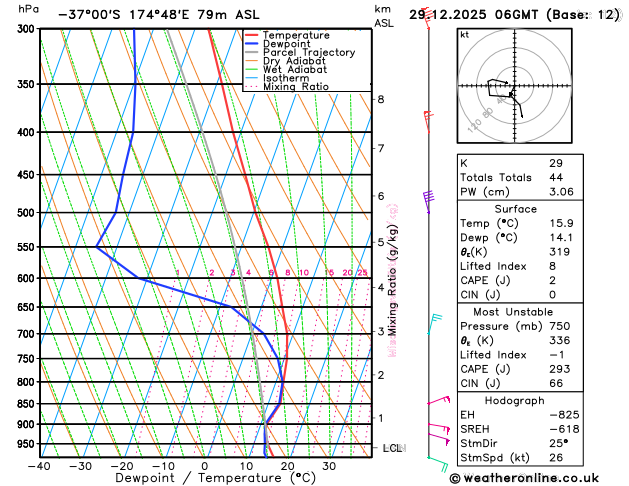629x486 pixels.
Task: Select the Mixing Ratio legend label
Action: pyautogui.click(x=296, y=87)
